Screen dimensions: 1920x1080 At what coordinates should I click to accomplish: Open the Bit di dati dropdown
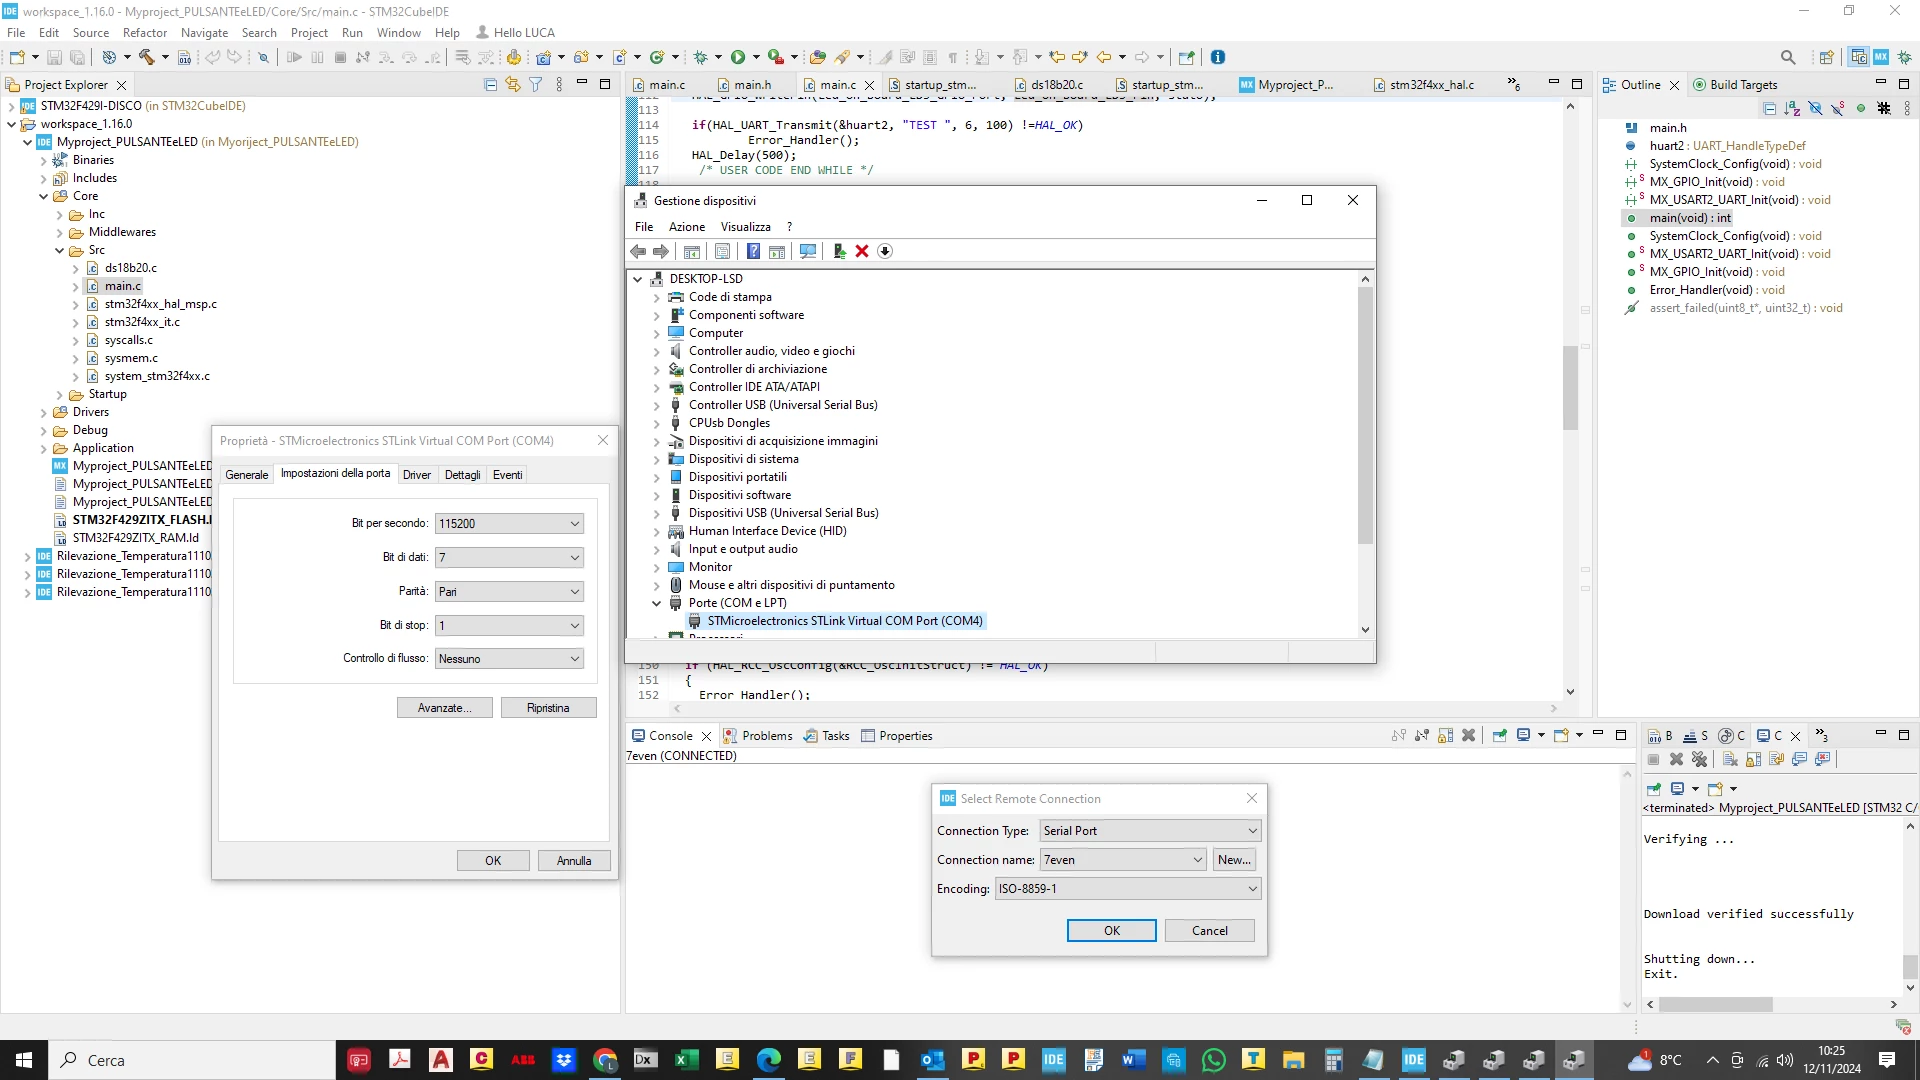(509, 558)
